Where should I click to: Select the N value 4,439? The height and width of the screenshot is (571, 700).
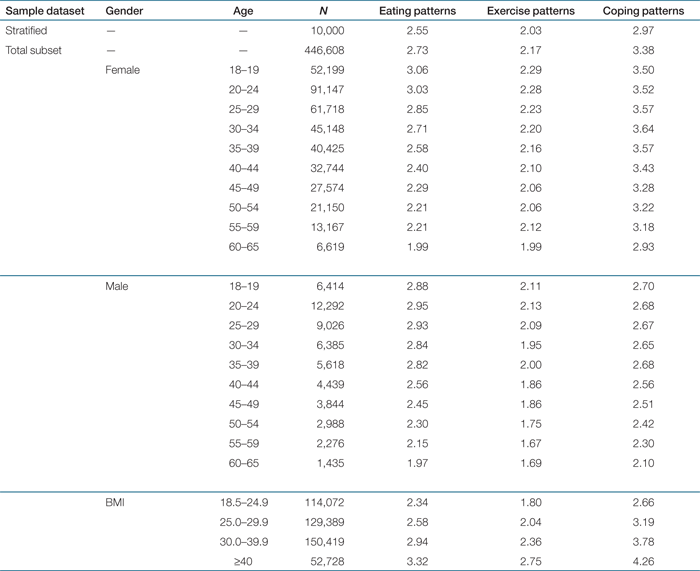331,384
